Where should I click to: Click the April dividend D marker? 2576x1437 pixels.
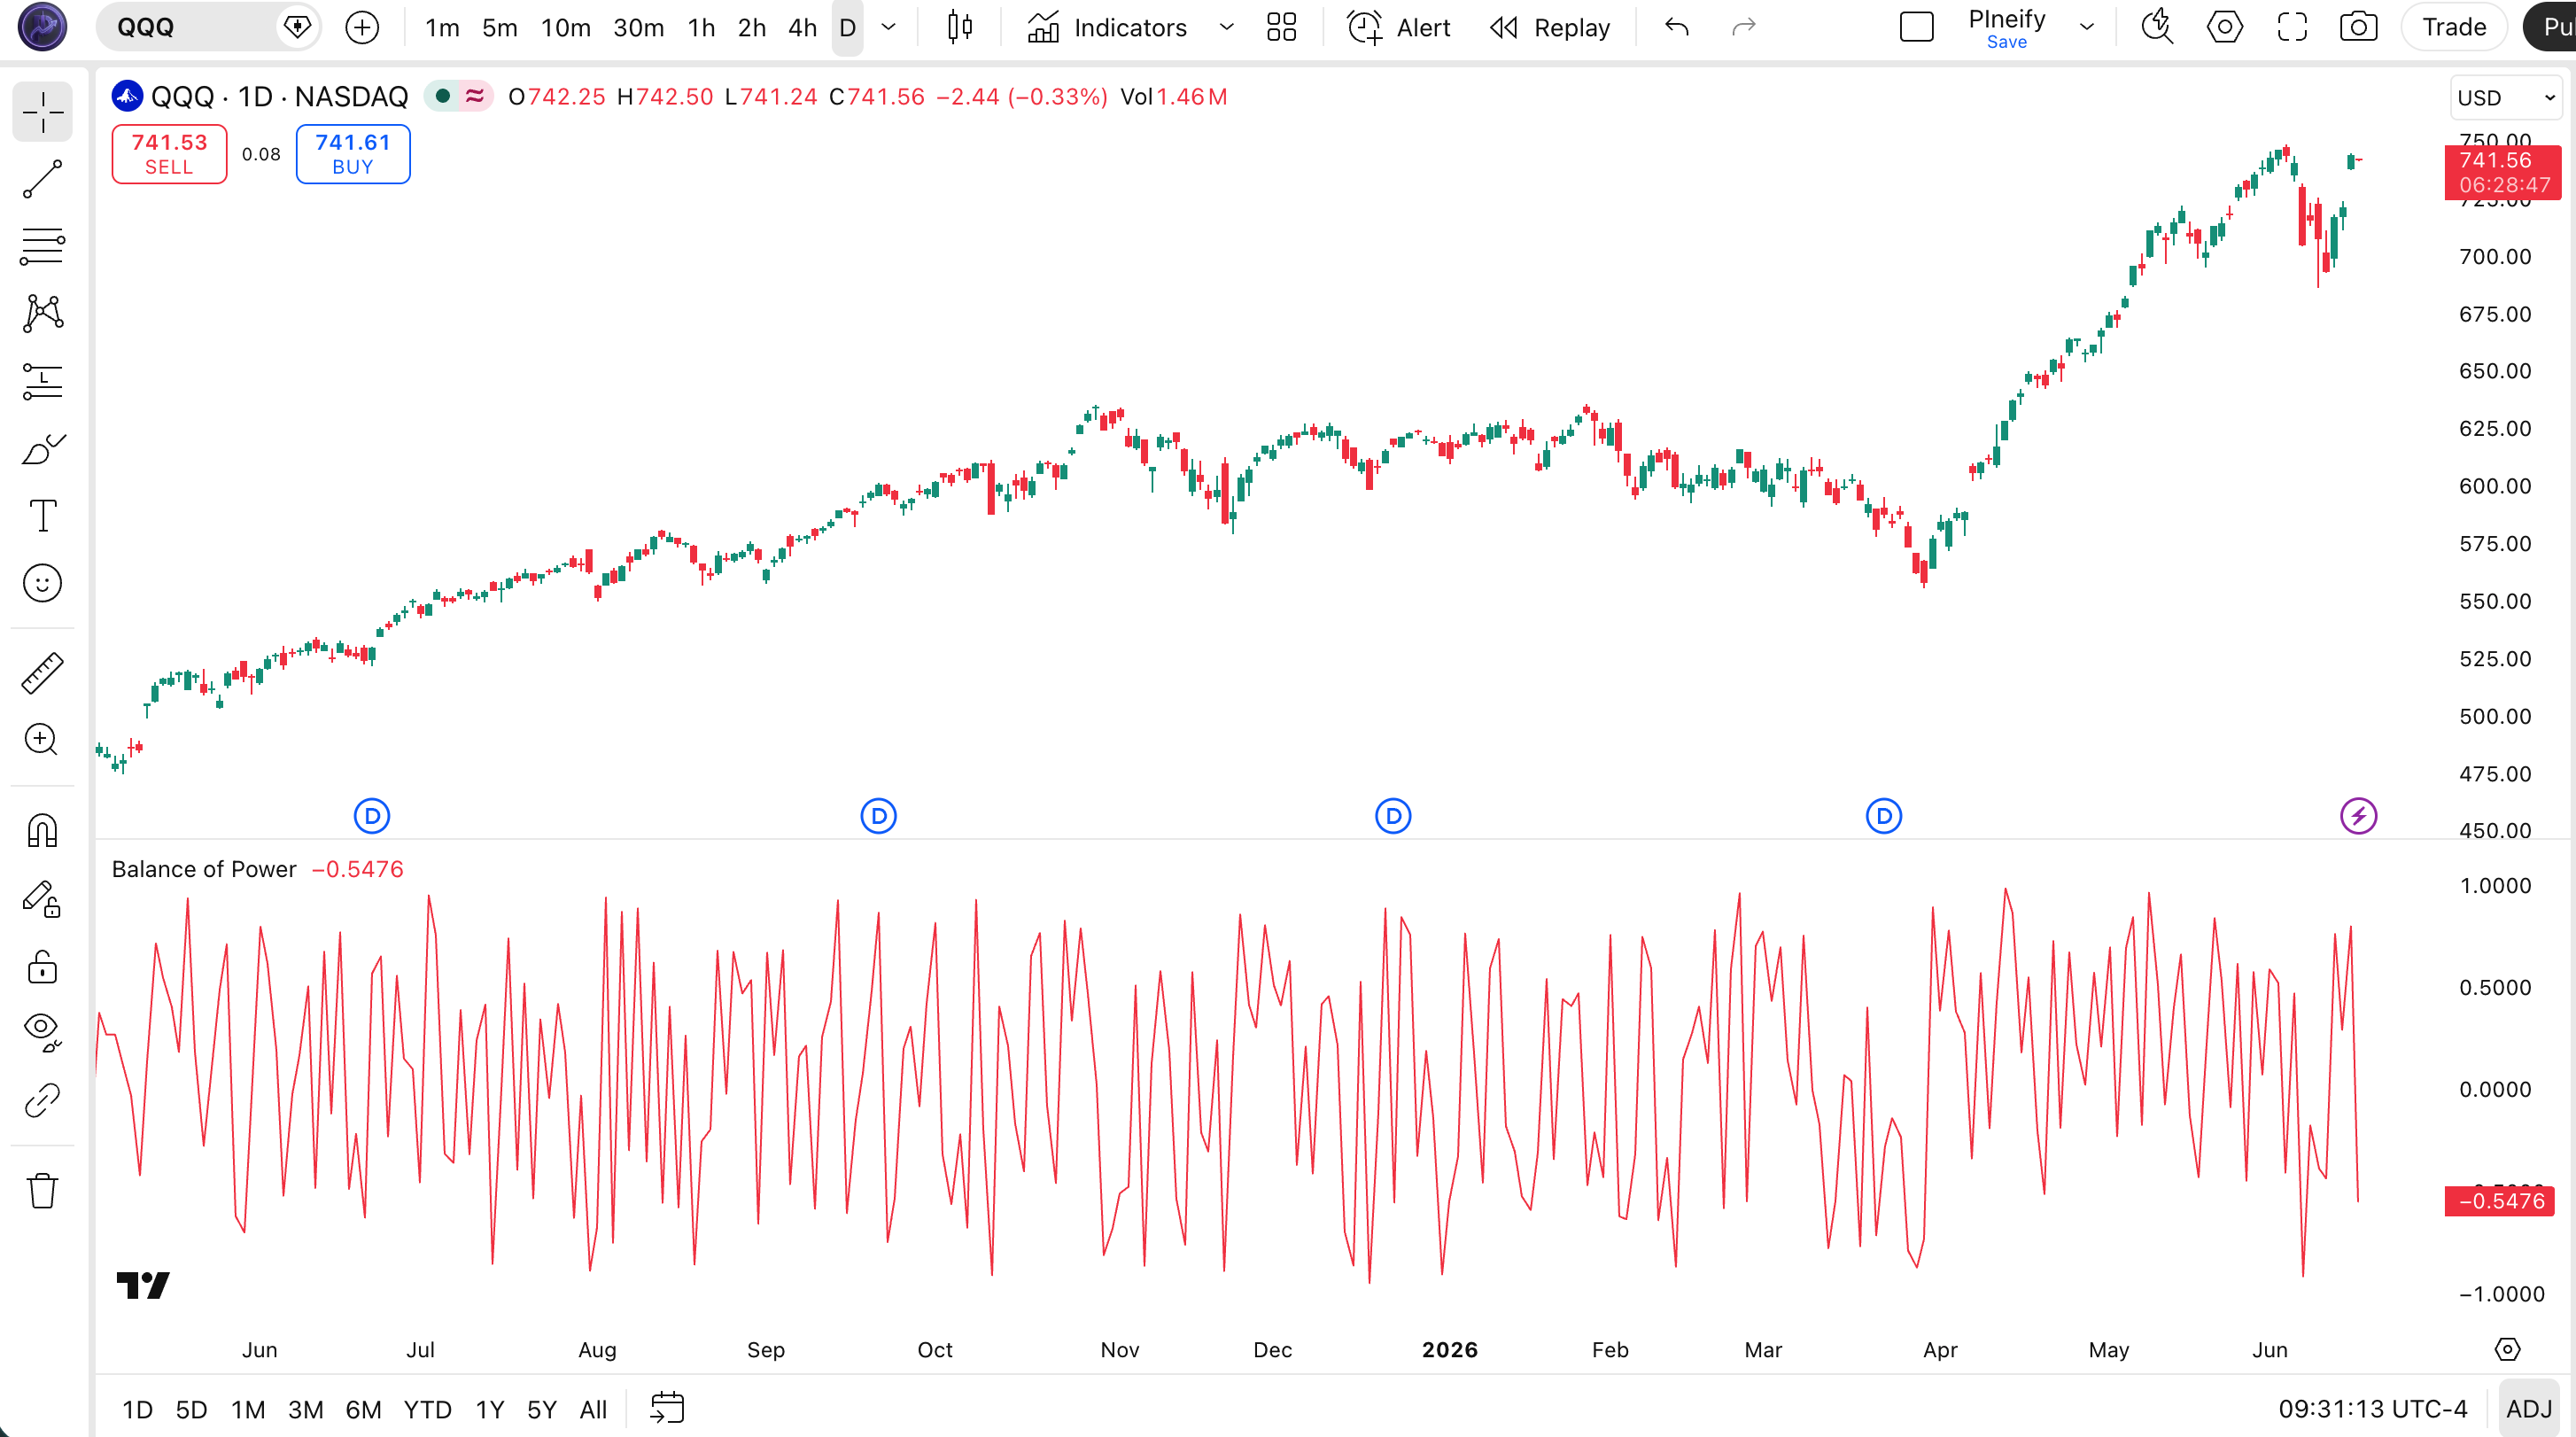tap(1883, 816)
